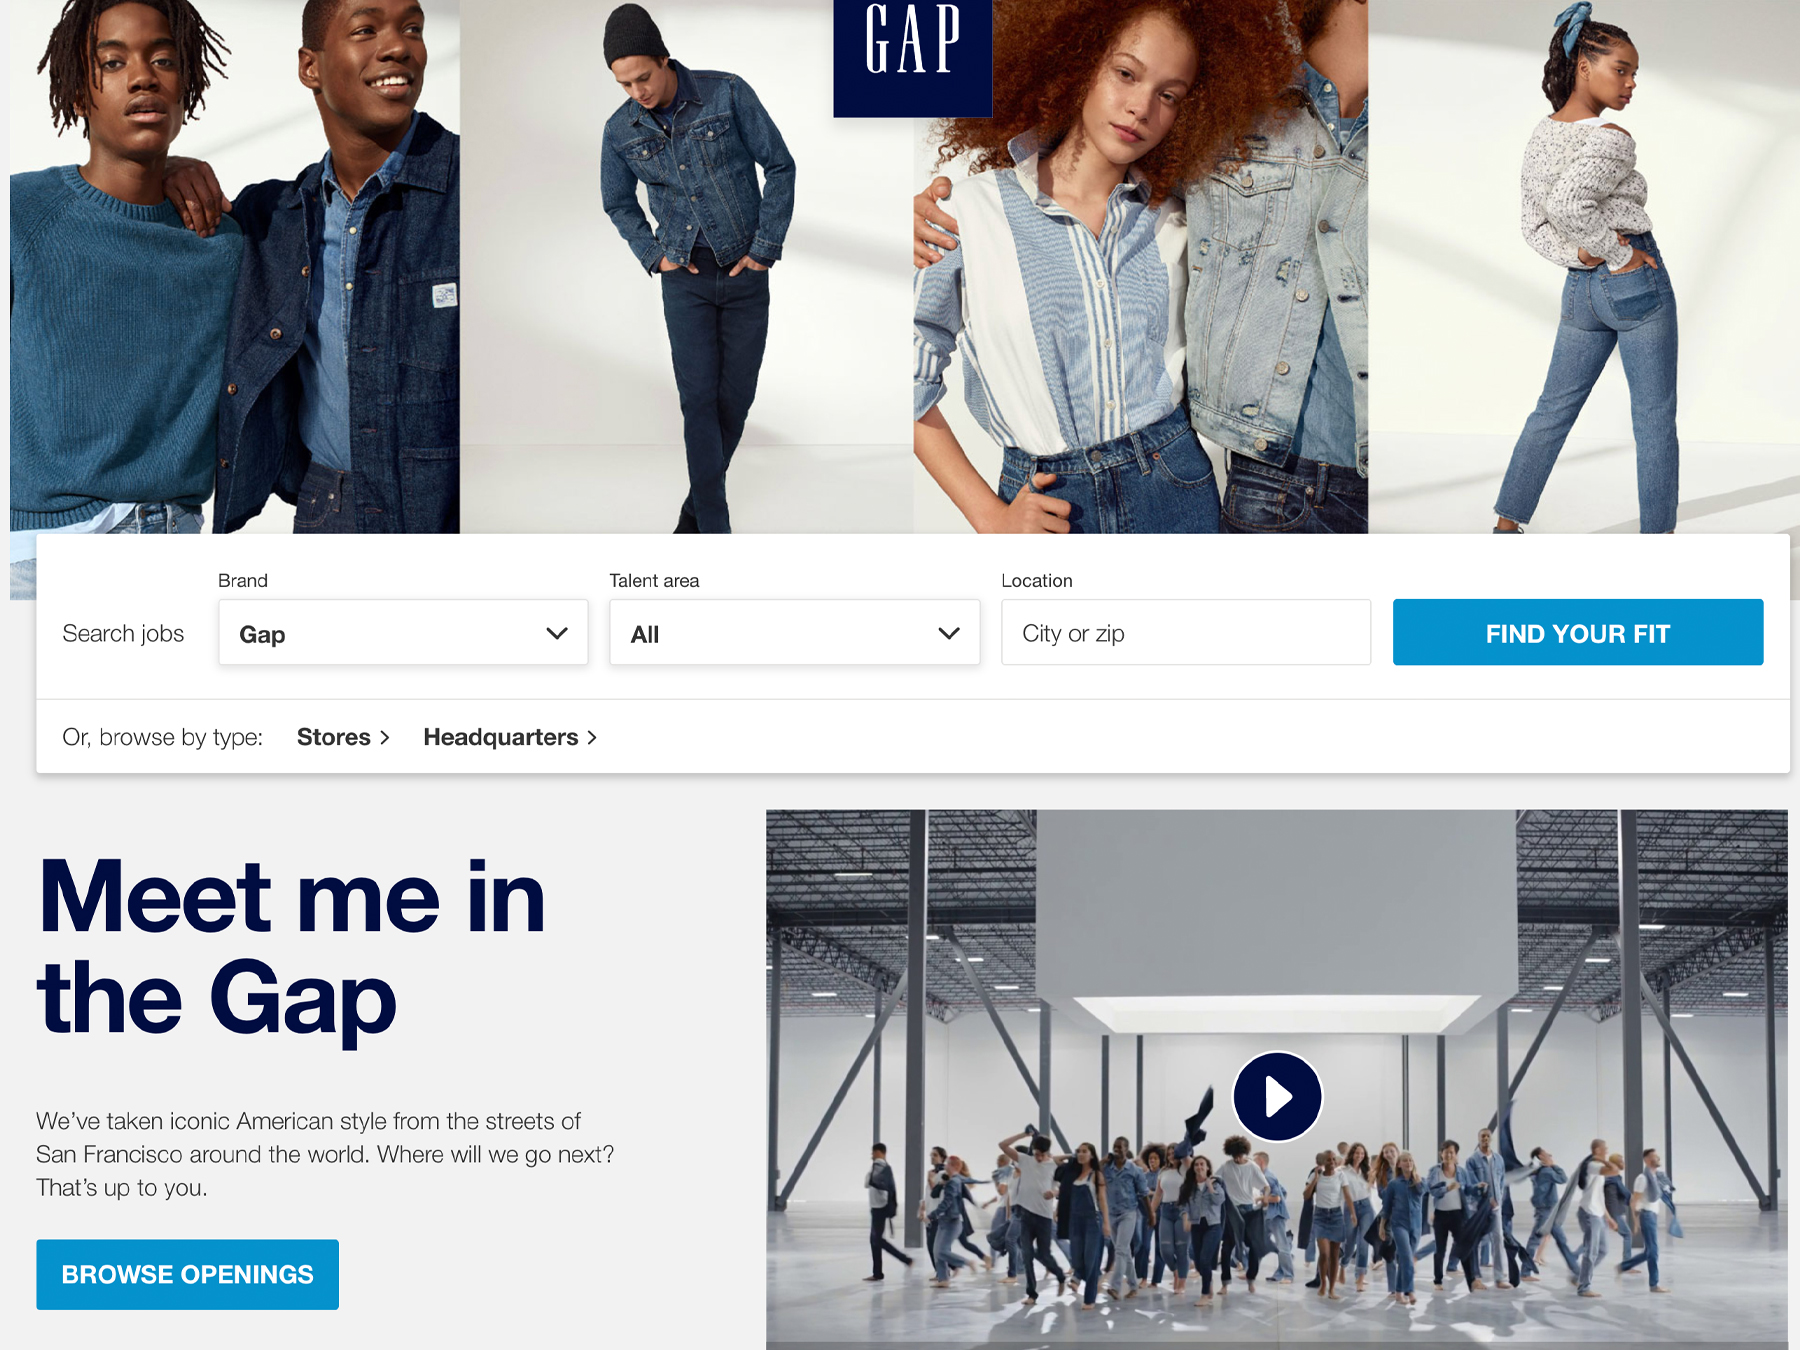Focus the City or zip location field

(1186, 632)
